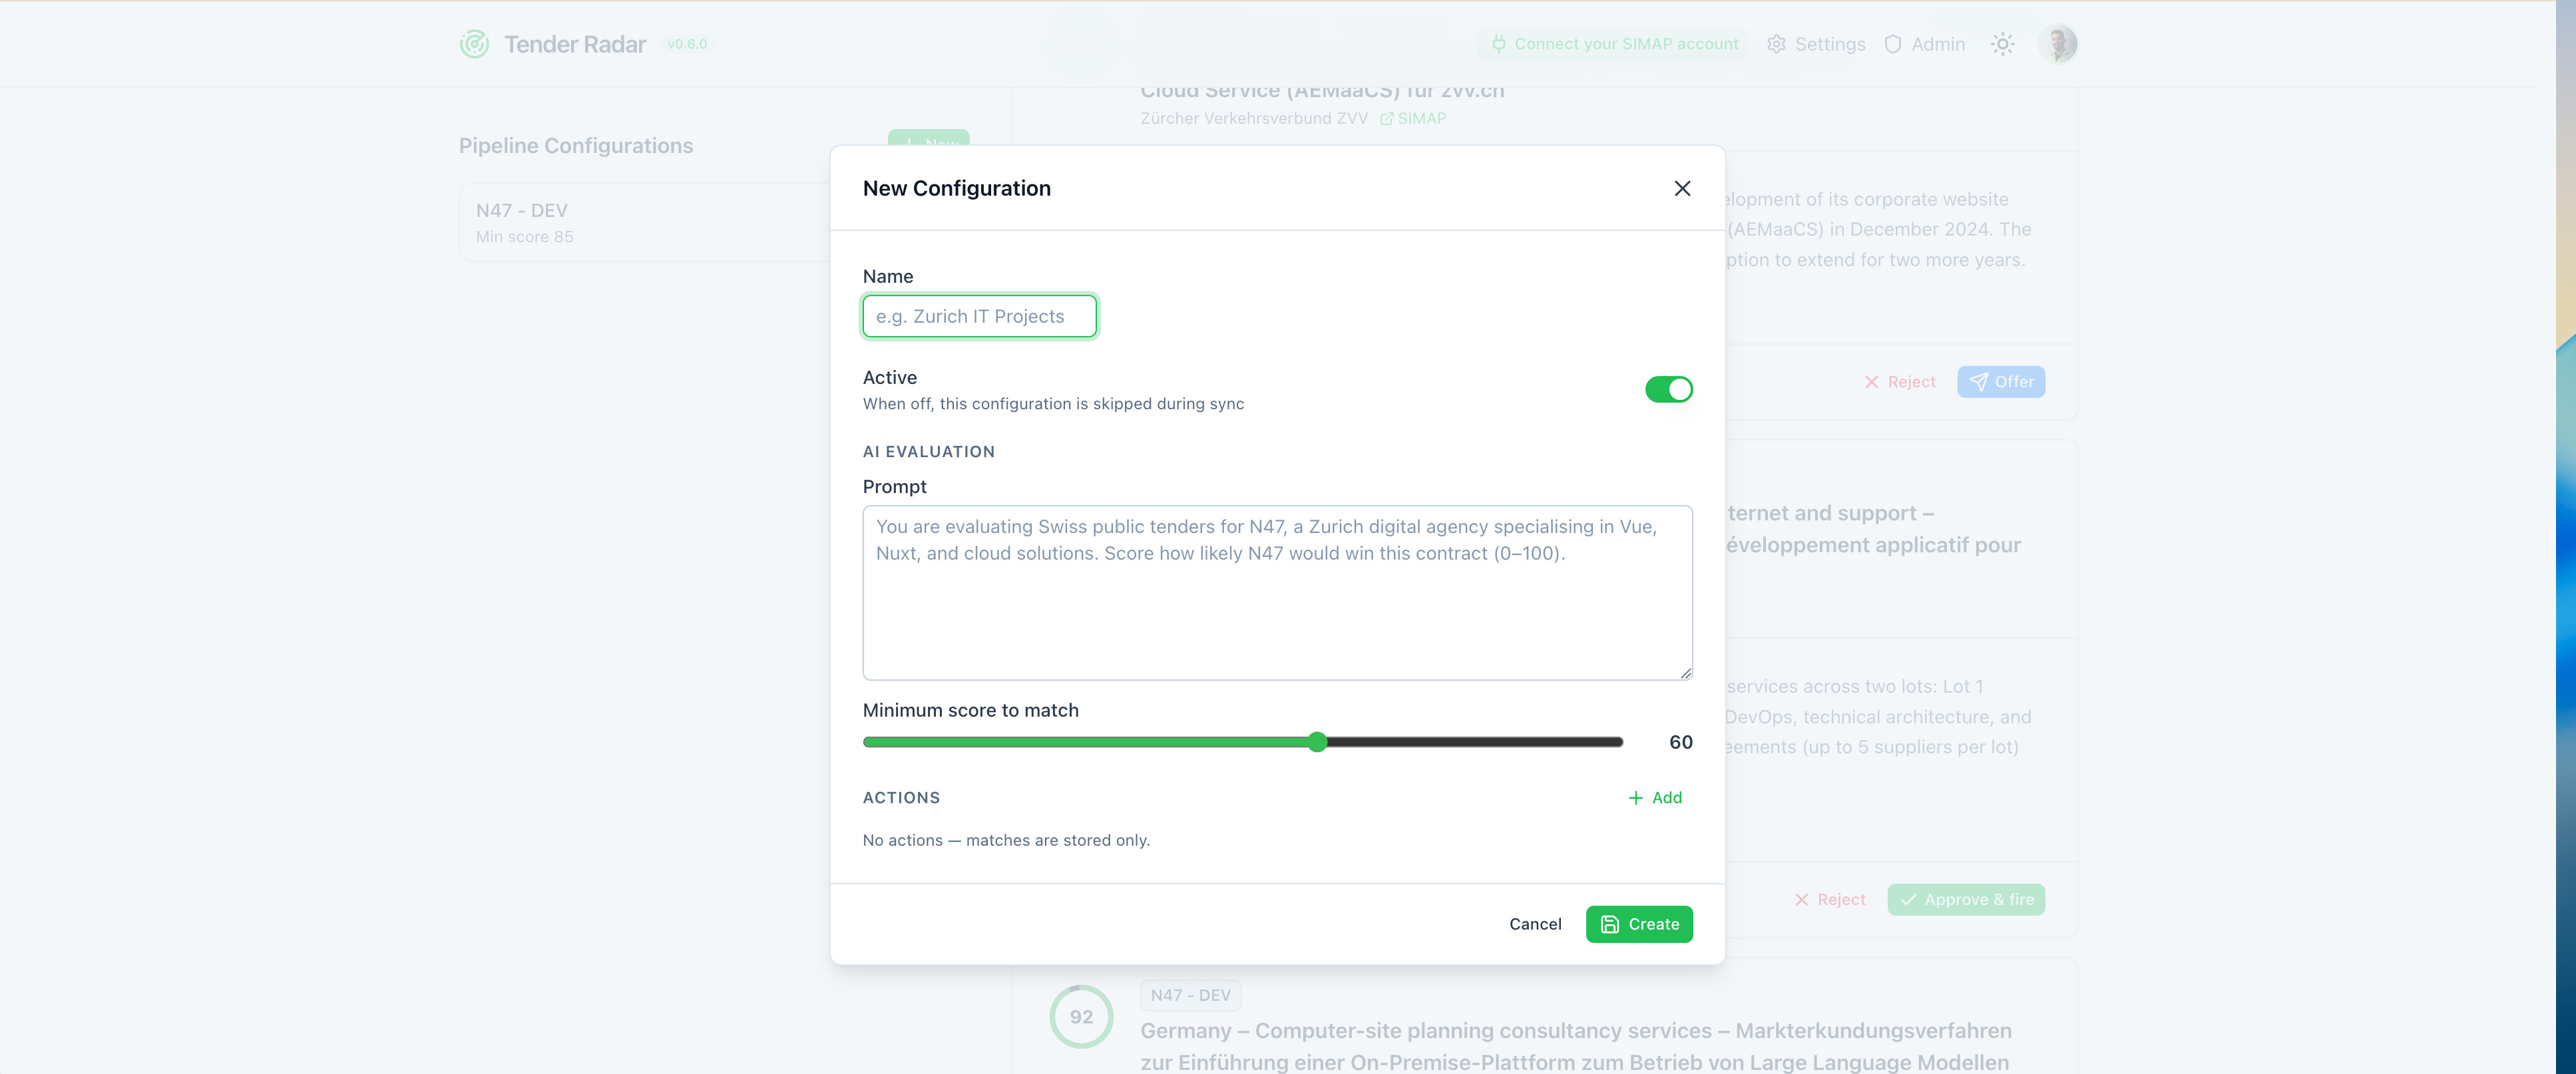The width and height of the screenshot is (2576, 1074).
Task: Open Settings
Action: [x=1816, y=44]
